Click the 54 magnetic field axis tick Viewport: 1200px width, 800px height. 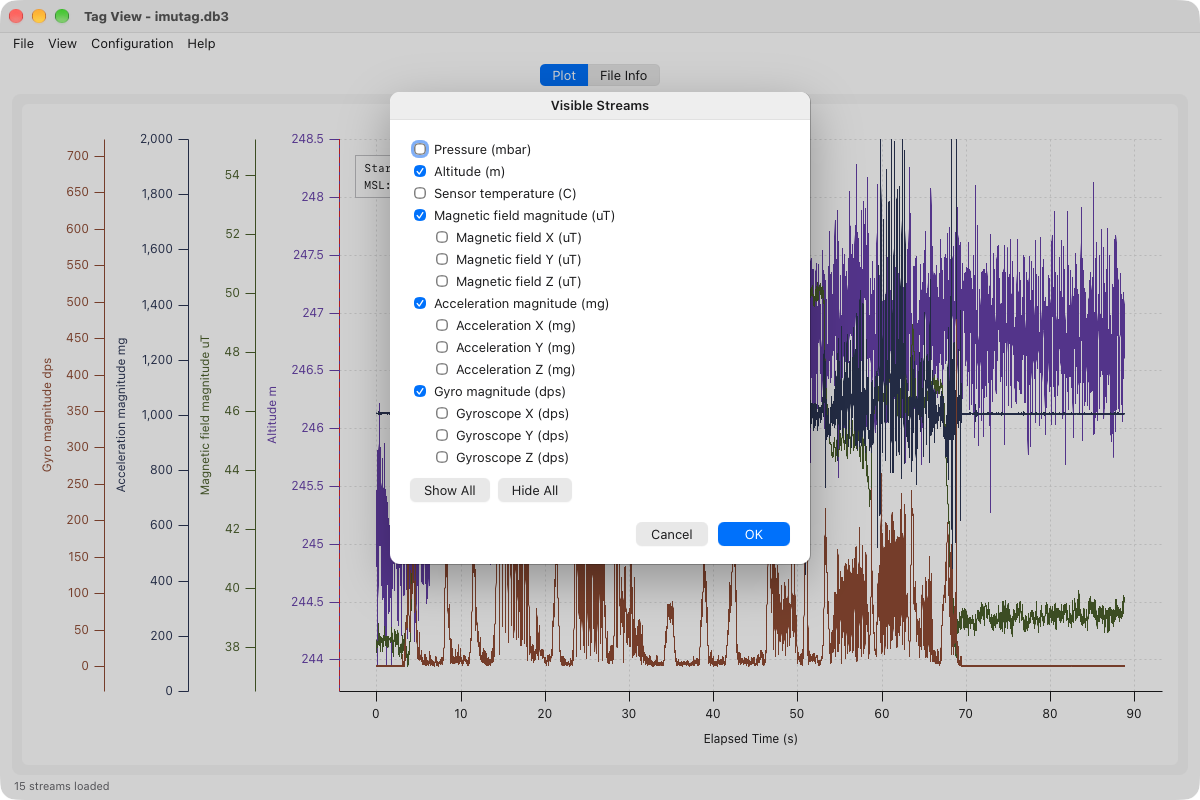232,175
